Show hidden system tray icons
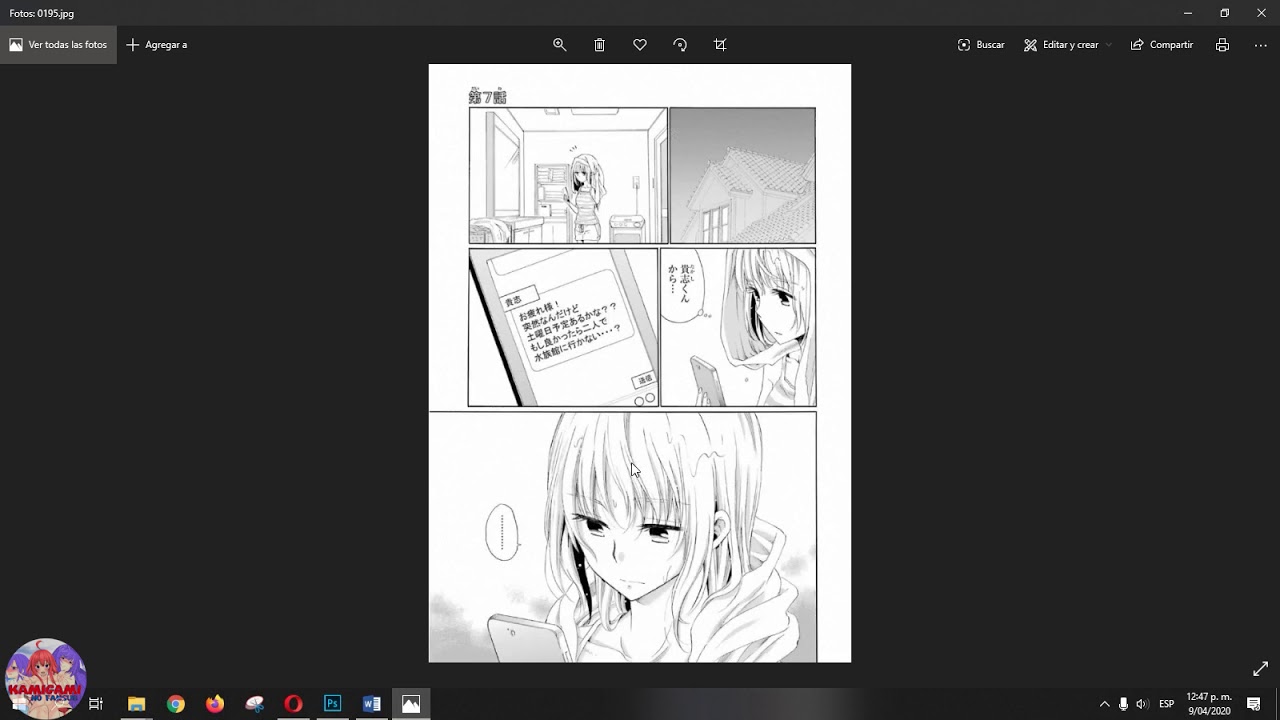This screenshot has width=1280, height=720. click(1104, 704)
